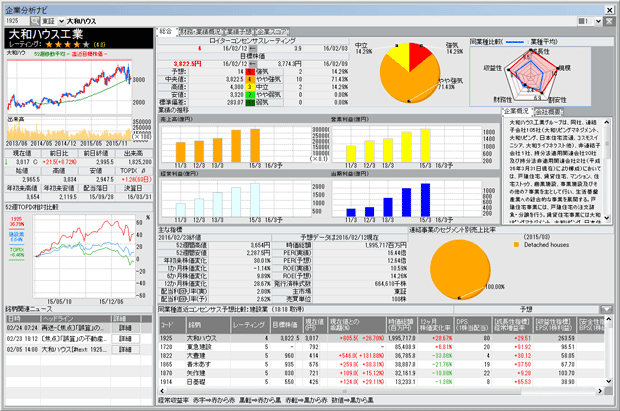This screenshot has width=620, height=411.
Task: Click the peer table scroll-down arrow
Action: pos(609,382)
